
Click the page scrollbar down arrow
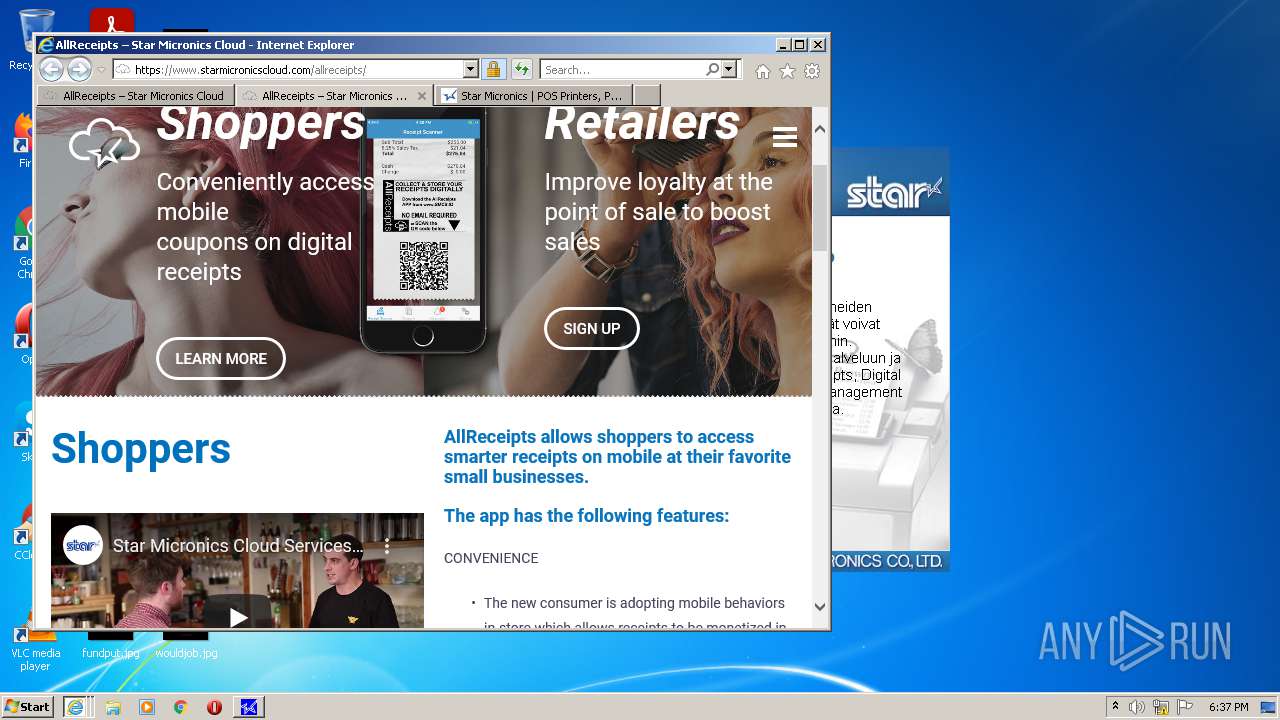[x=820, y=606]
